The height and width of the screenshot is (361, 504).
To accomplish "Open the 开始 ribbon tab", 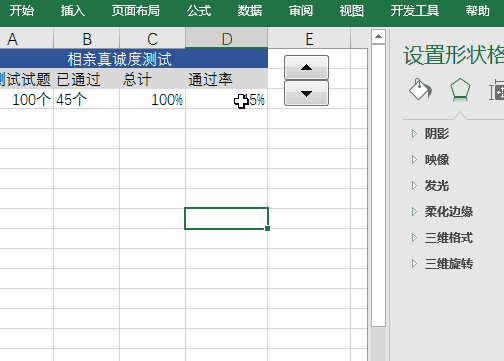I will click(22, 11).
